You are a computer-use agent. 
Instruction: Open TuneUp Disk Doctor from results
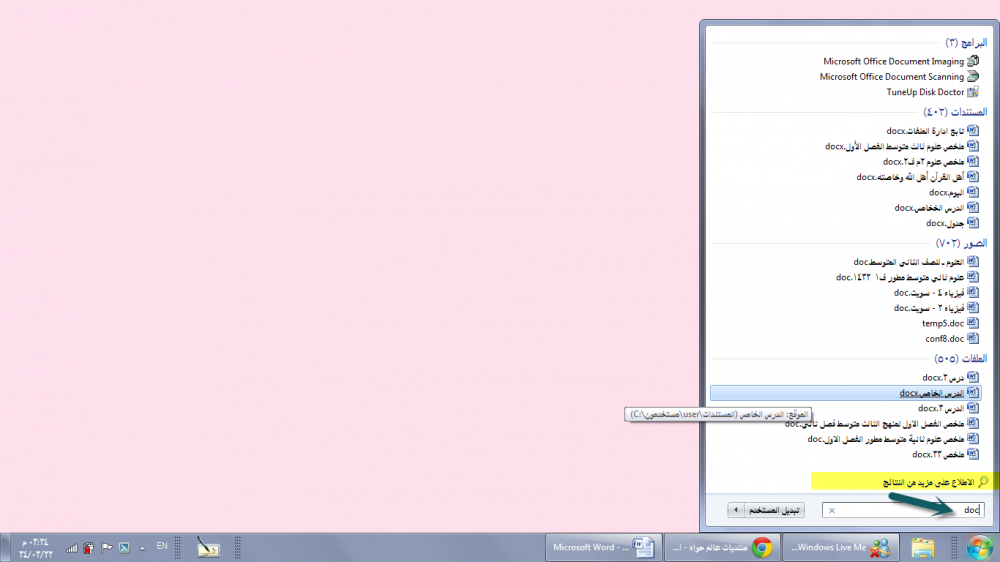[x=925, y=92]
